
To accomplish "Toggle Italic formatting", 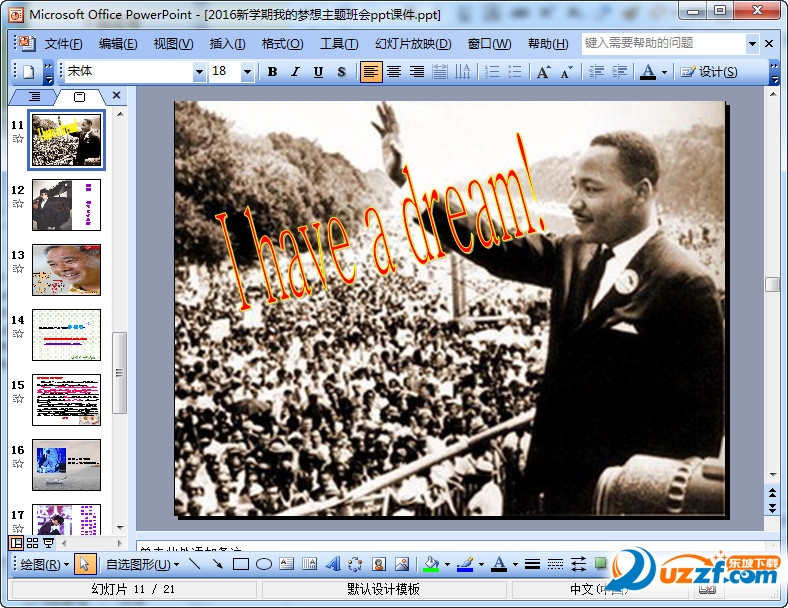I will (296, 72).
